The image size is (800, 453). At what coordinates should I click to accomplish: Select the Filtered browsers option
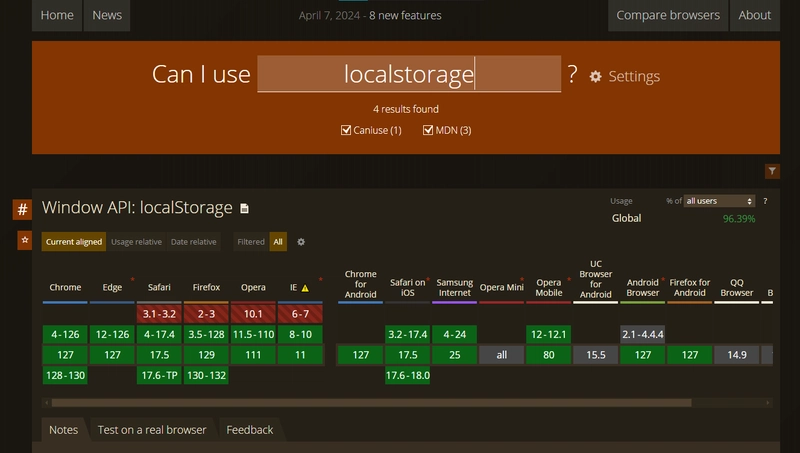click(x=251, y=242)
